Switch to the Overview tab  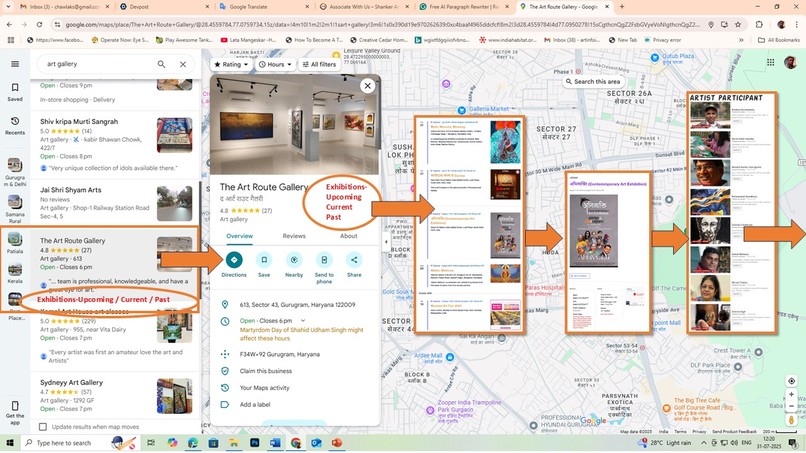[240, 236]
